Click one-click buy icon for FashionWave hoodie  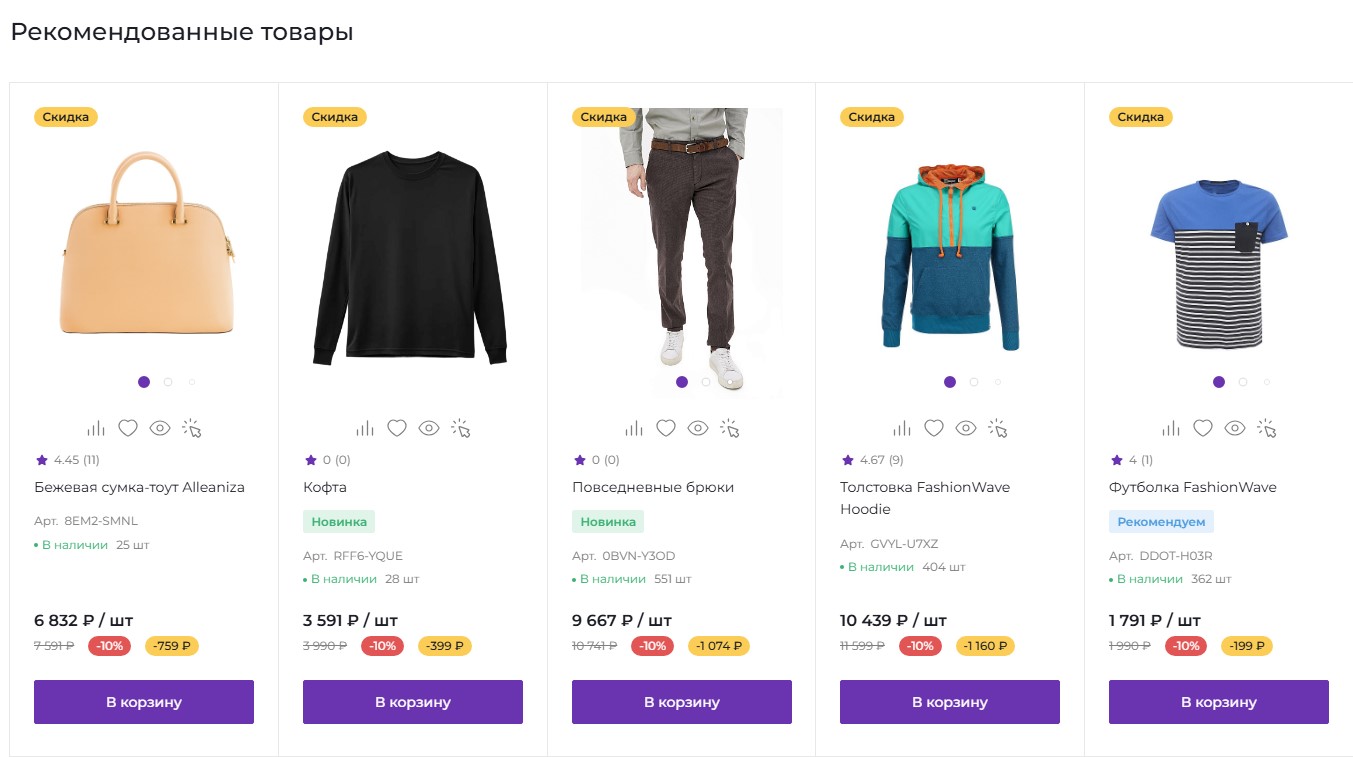pyautogui.click(x=998, y=428)
